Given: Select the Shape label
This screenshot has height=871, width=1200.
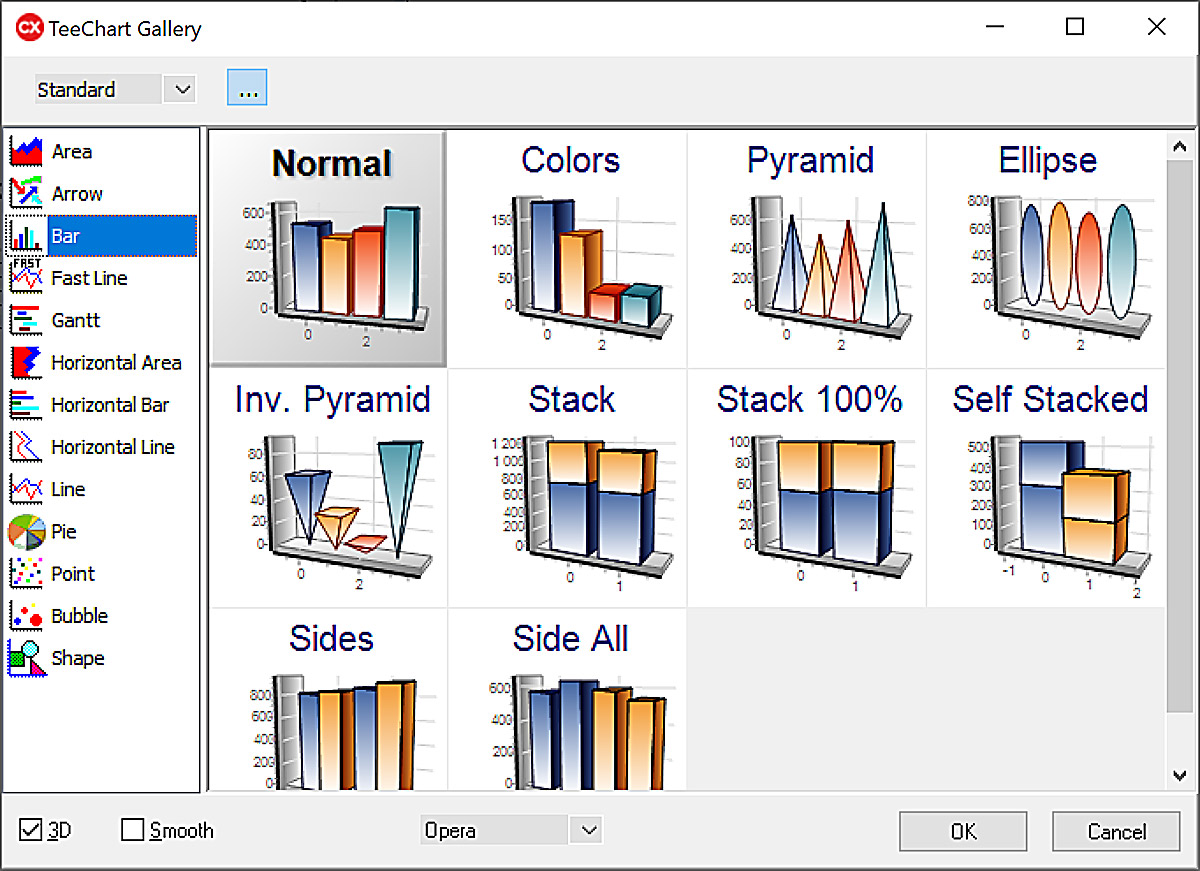Looking at the screenshot, I should pyautogui.click(x=78, y=657).
